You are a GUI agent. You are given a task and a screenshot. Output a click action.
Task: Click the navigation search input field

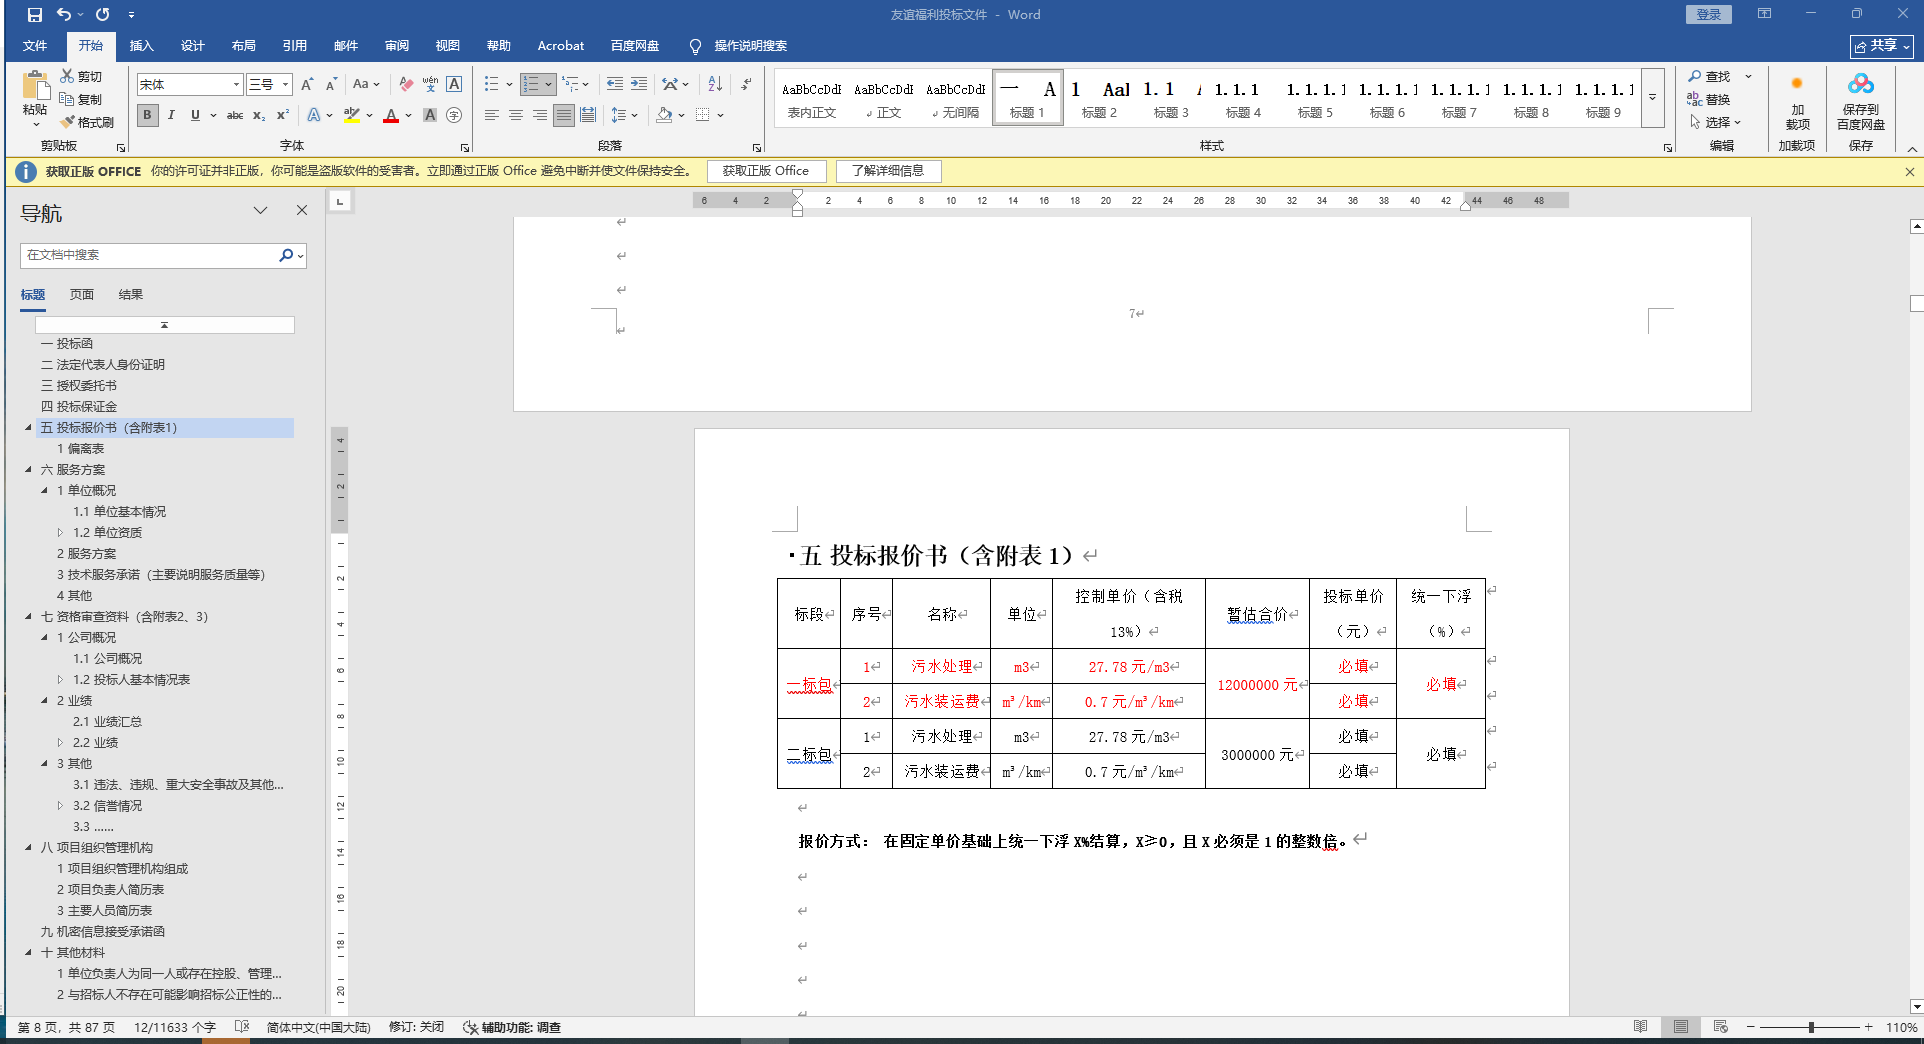(x=148, y=255)
